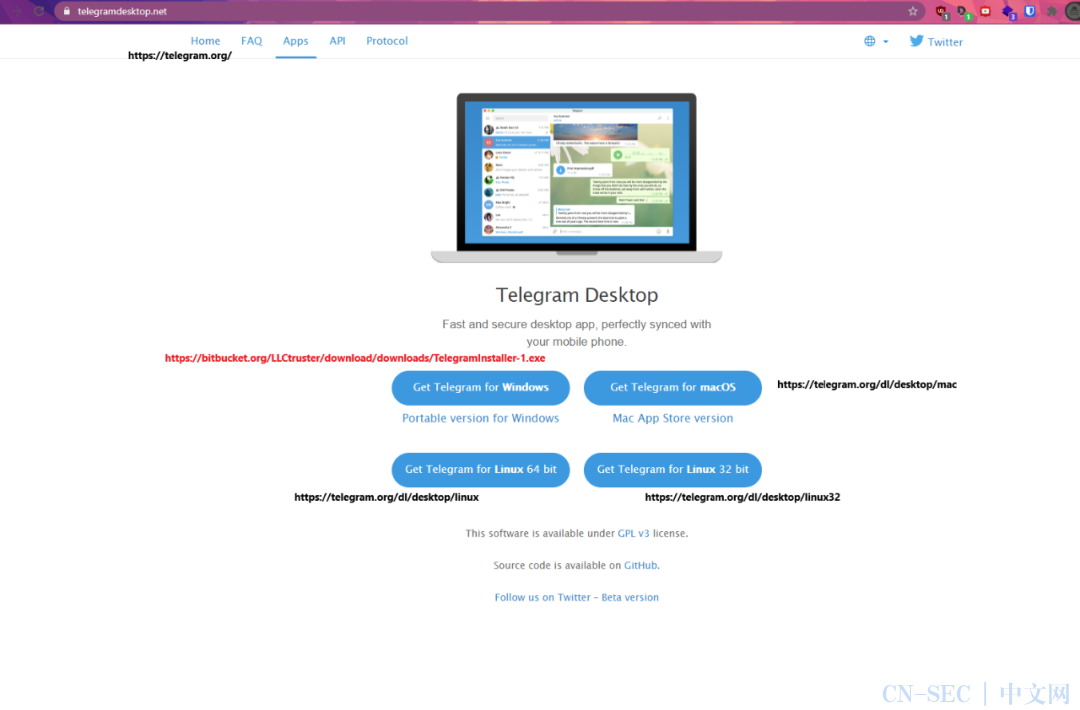Open the Beta version link
The height and width of the screenshot is (710, 1080).
coord(630,597)
